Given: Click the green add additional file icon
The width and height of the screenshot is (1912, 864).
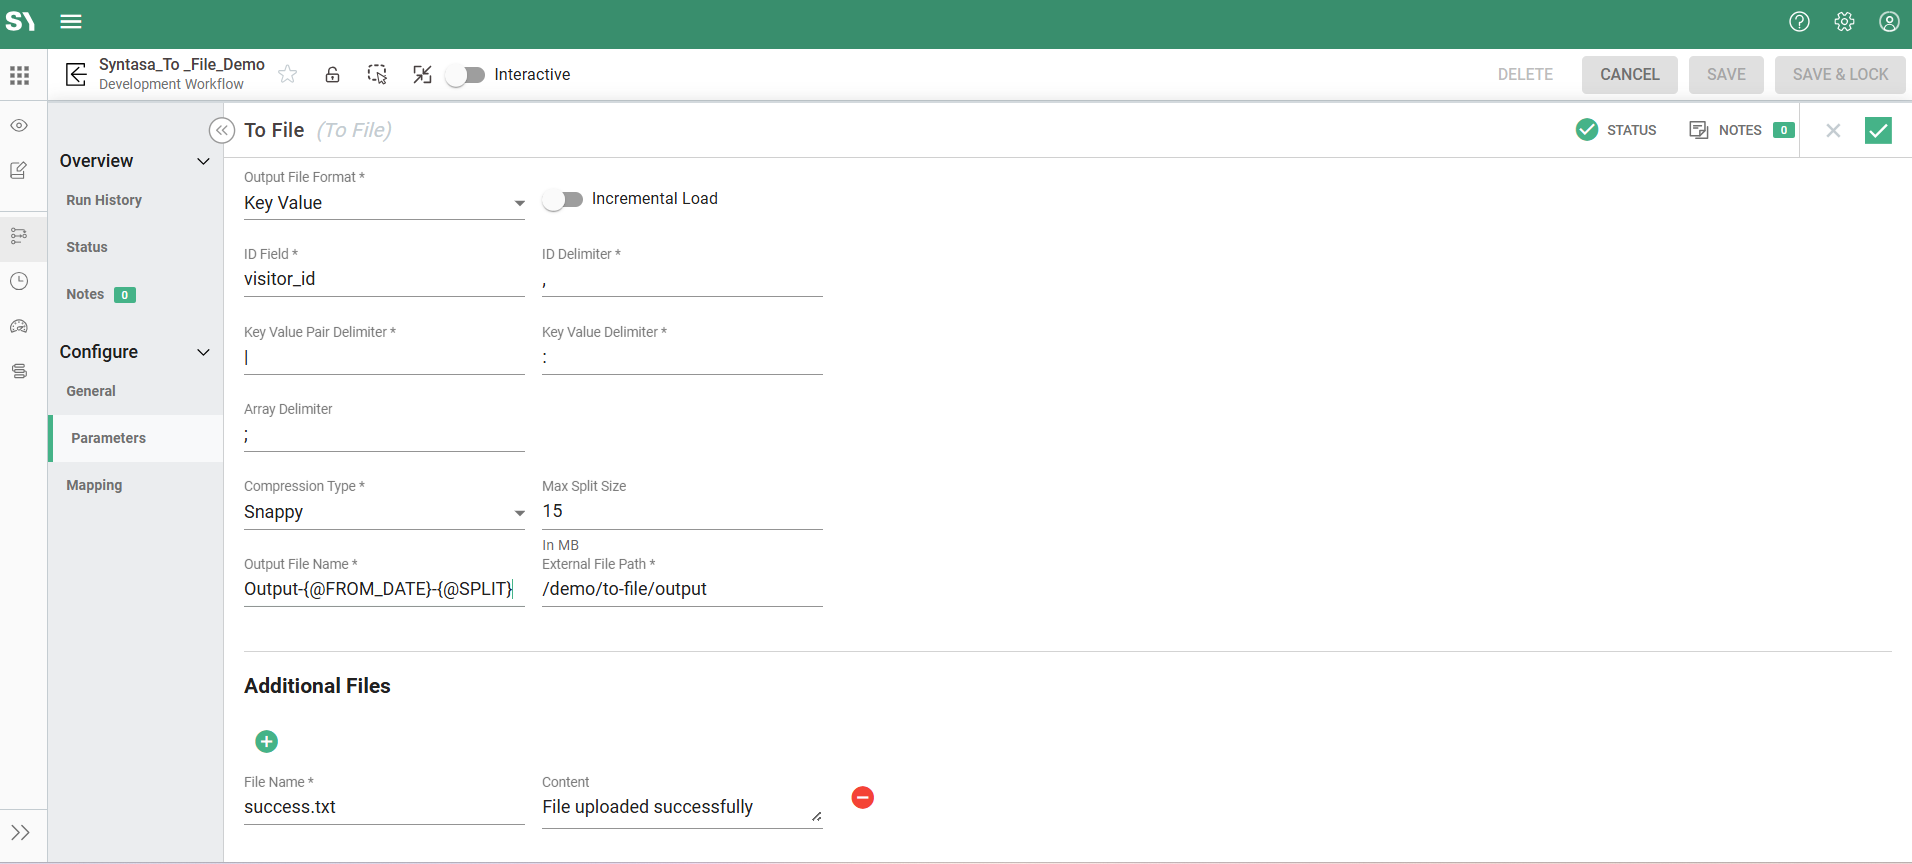Looking at the screenshot, I should [x=266, y=741].
